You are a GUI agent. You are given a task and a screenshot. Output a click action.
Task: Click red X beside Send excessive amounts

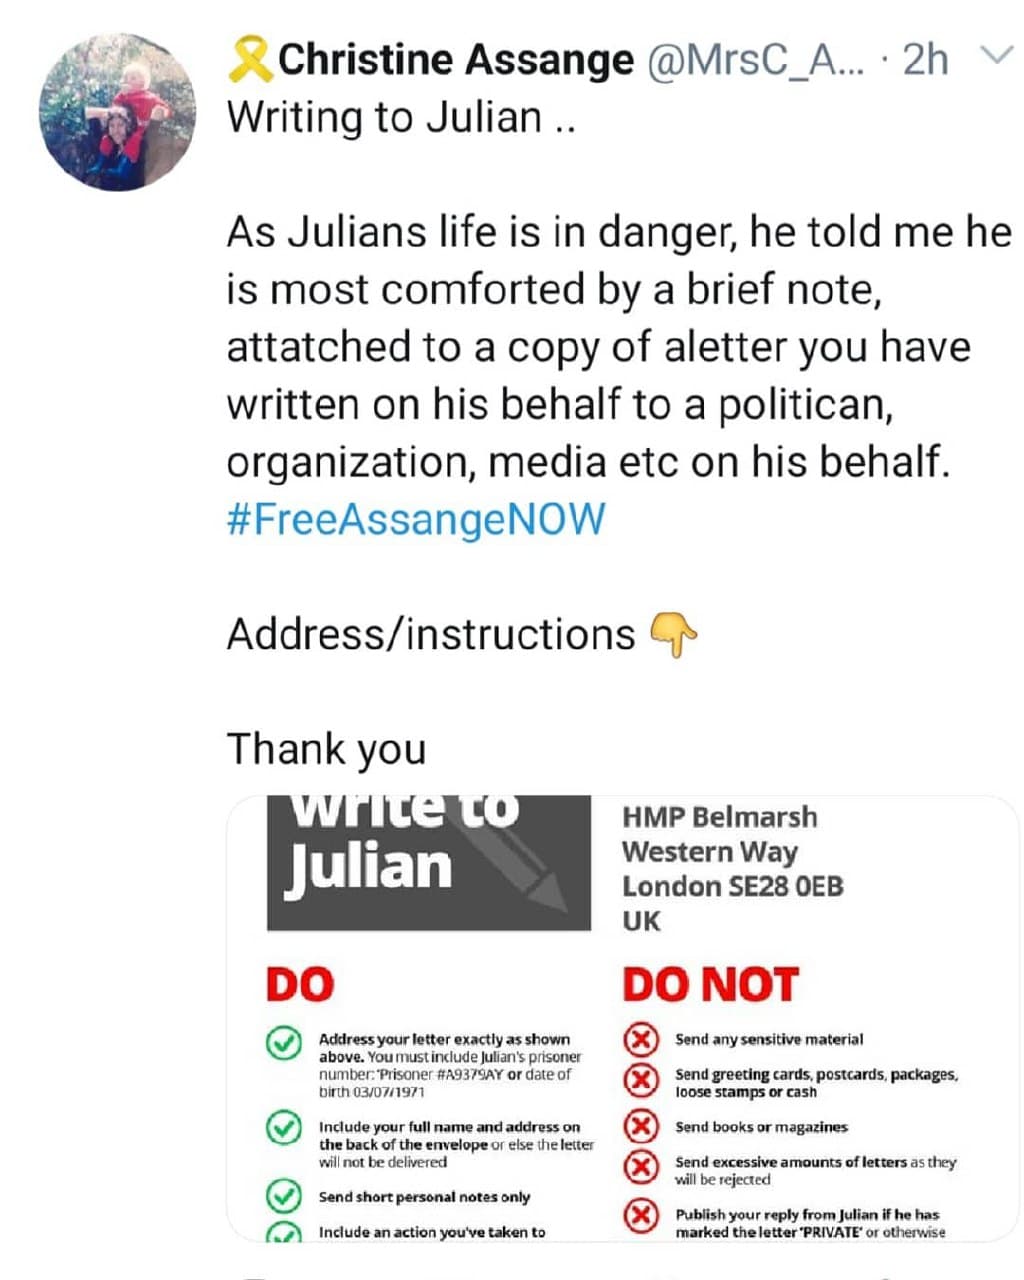(x=641, y=1167)
